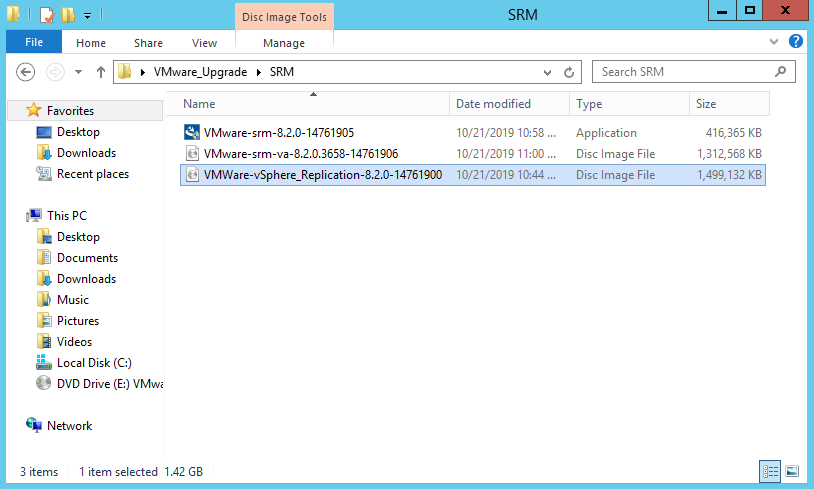Click the New Folder quick access icon
The height and width of the screenshot is (489, 814).
pos(68,15)
